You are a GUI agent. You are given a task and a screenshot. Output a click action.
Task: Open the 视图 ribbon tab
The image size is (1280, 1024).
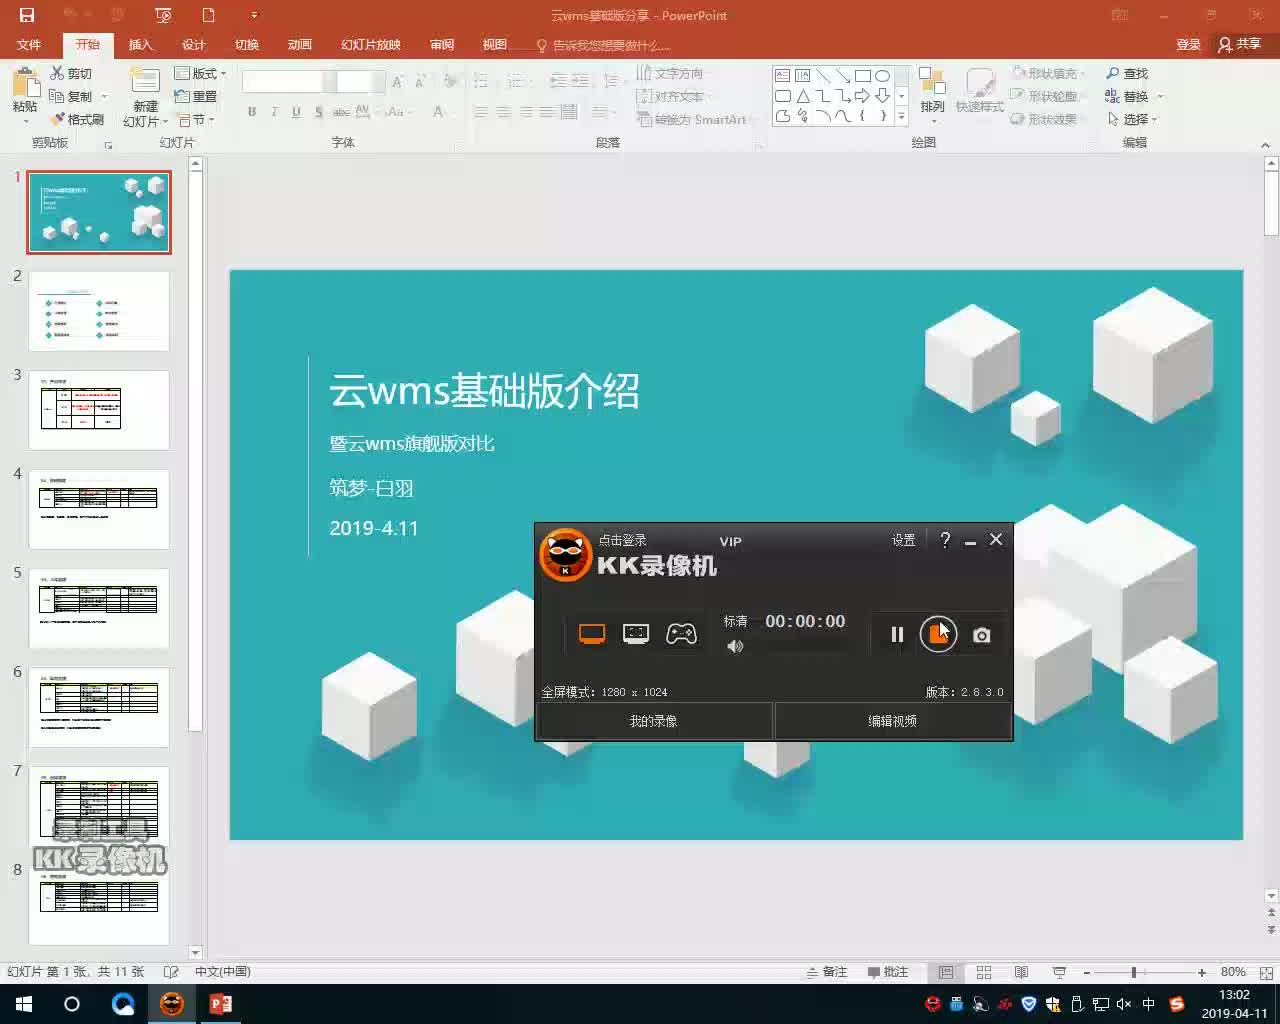(x=494, y=44)
